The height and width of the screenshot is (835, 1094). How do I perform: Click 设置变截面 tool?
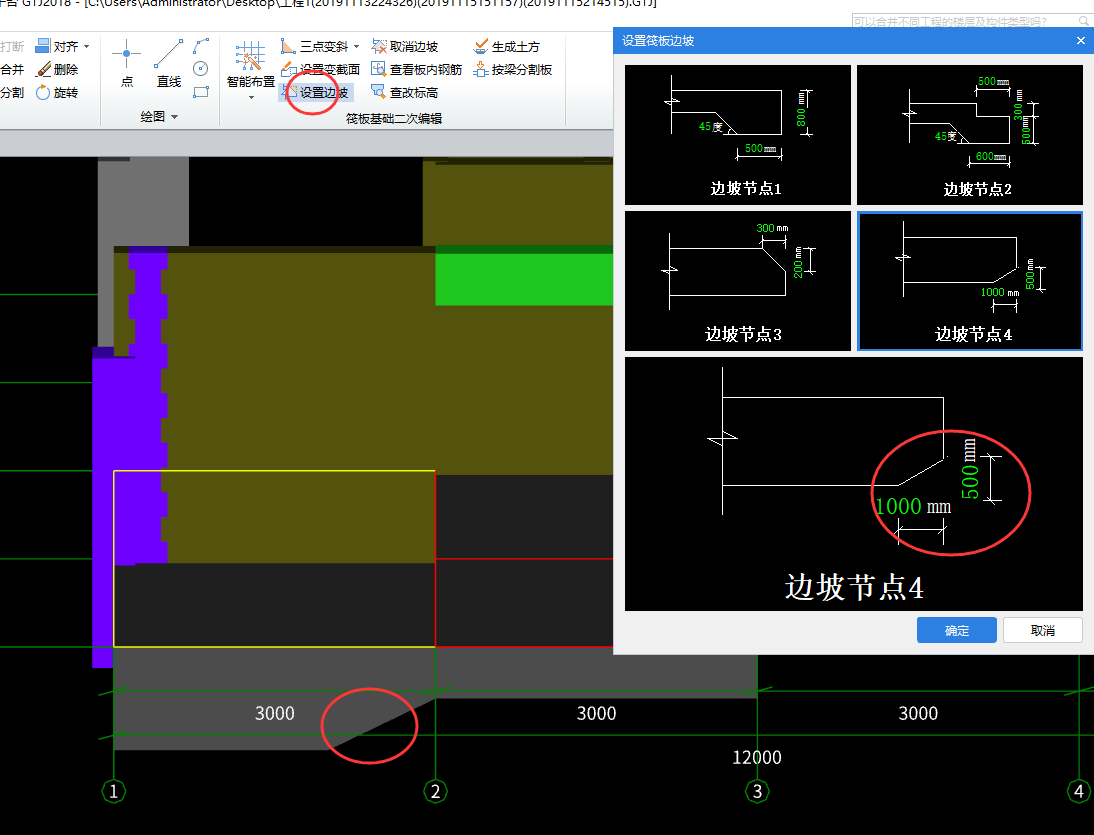pyautogui.click(x=320, y=69)
